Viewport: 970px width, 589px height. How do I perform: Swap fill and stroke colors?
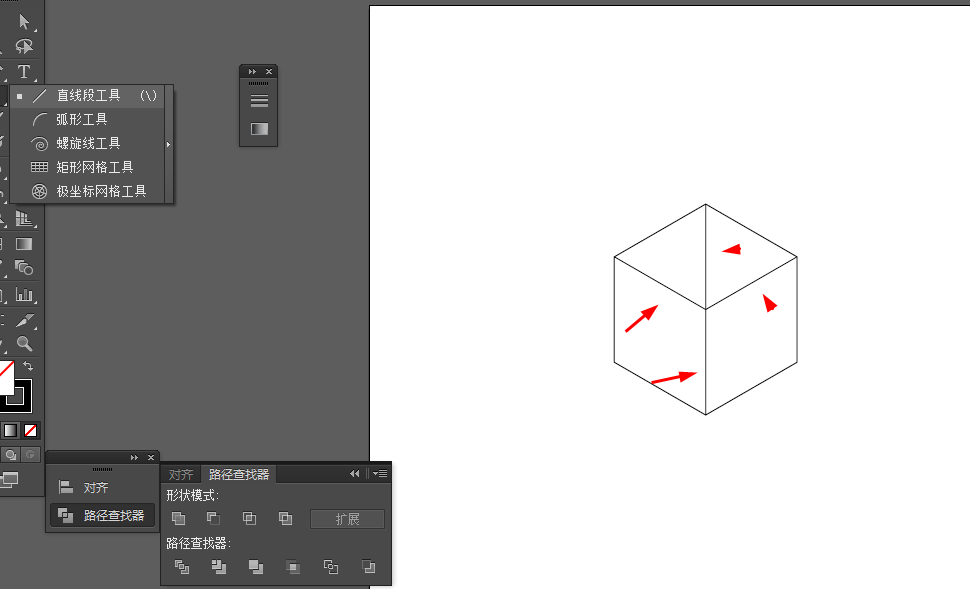click(x=28, y=367)
